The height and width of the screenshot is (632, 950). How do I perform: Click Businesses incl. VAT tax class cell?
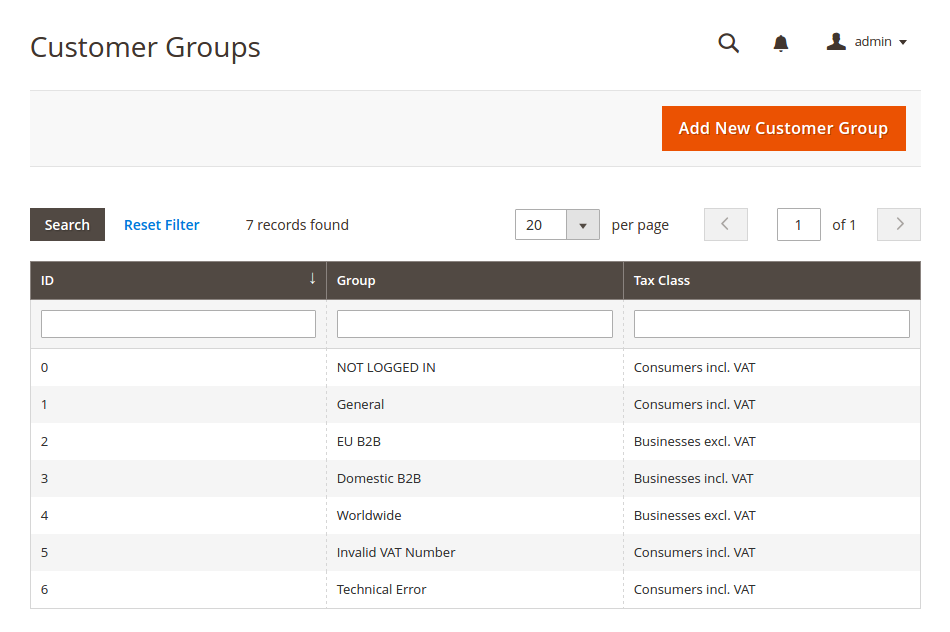pyautogui.click(x=772, y=479)
